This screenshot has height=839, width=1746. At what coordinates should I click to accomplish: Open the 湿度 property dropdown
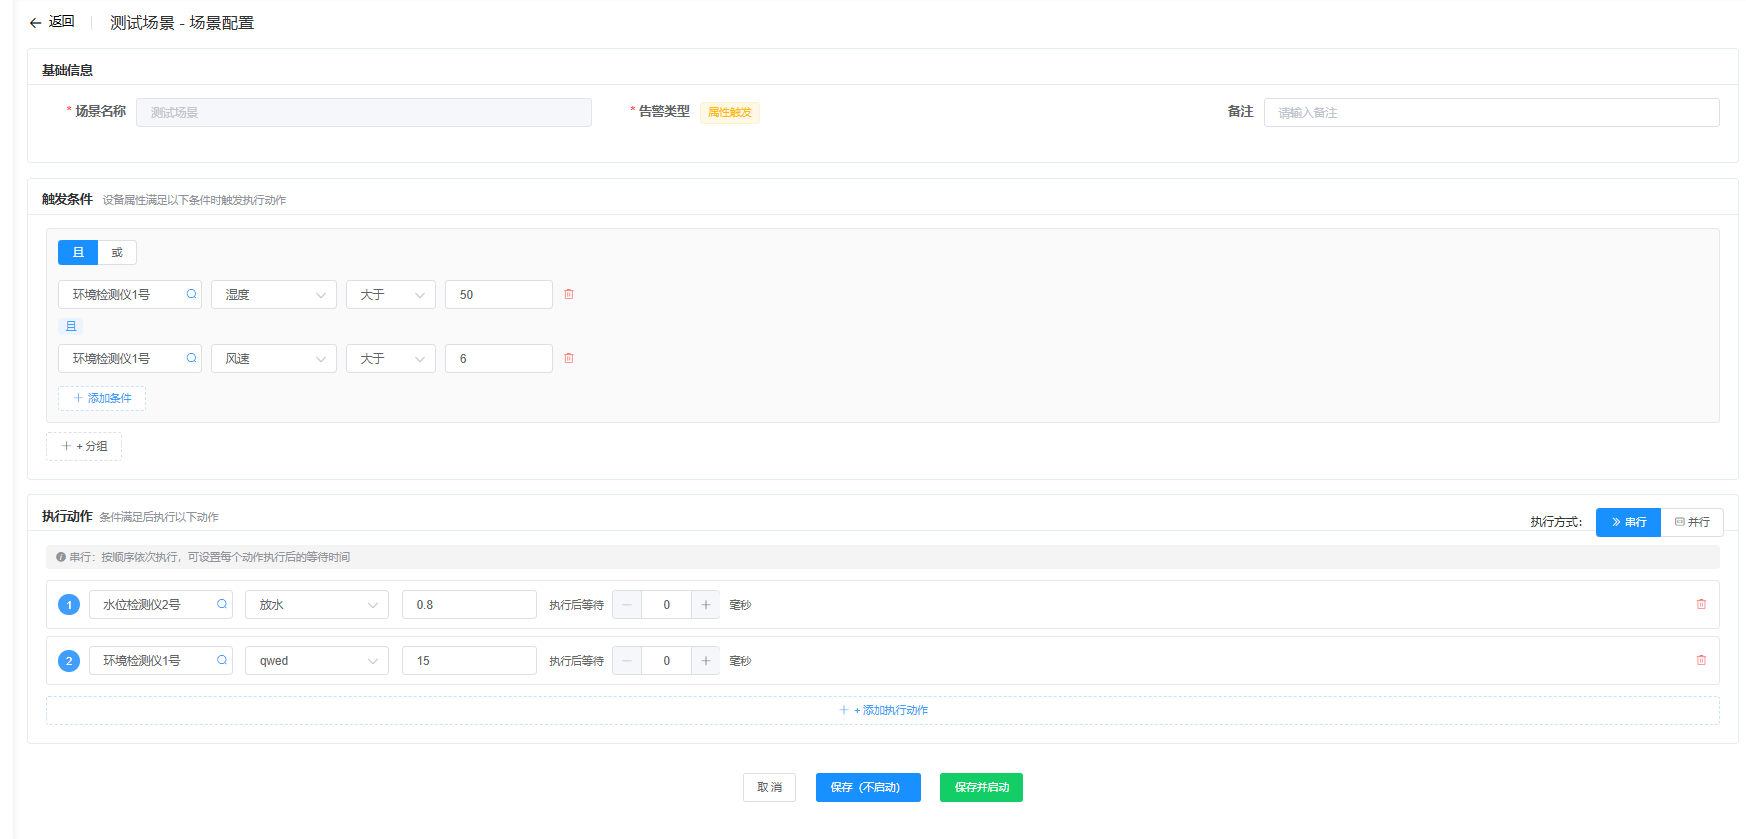coord(274,295)
